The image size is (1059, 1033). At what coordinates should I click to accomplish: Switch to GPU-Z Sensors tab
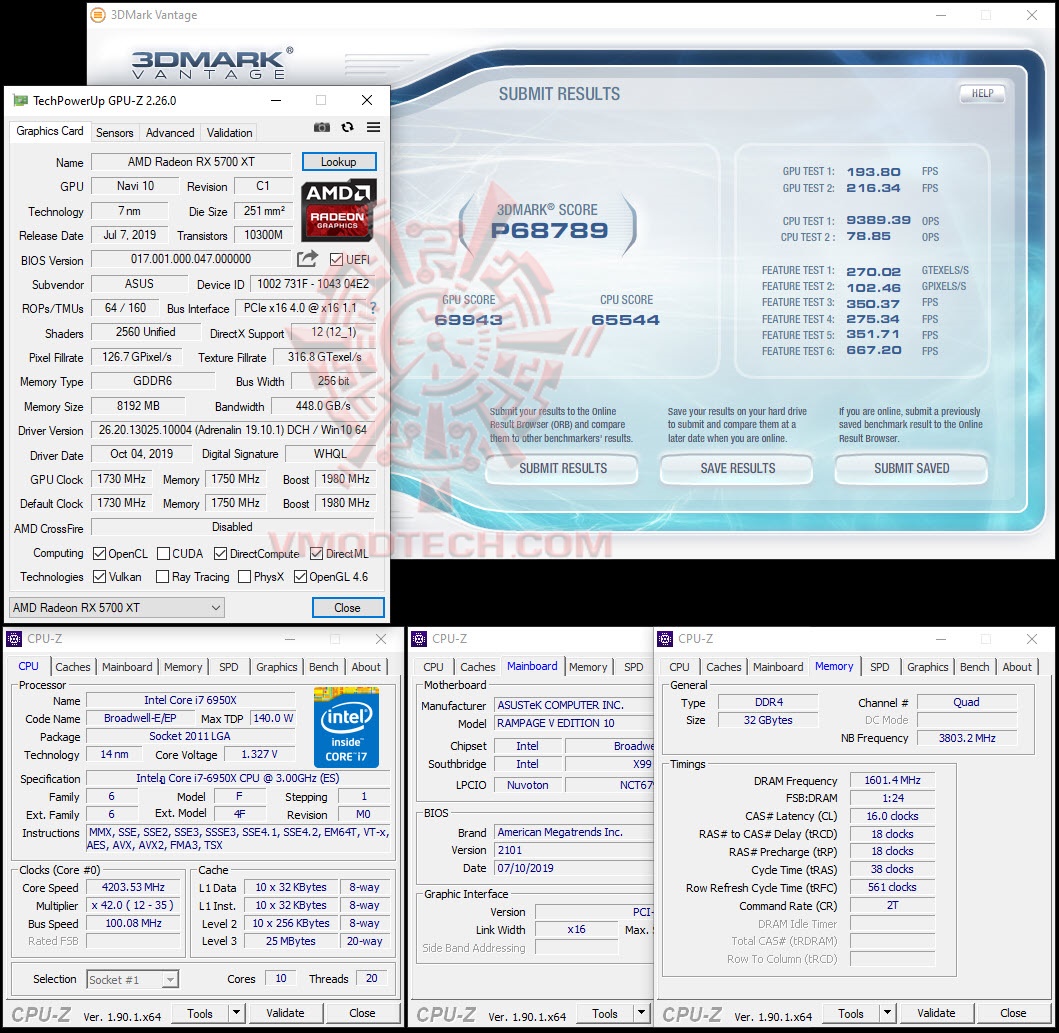click(x=114, y=132)
